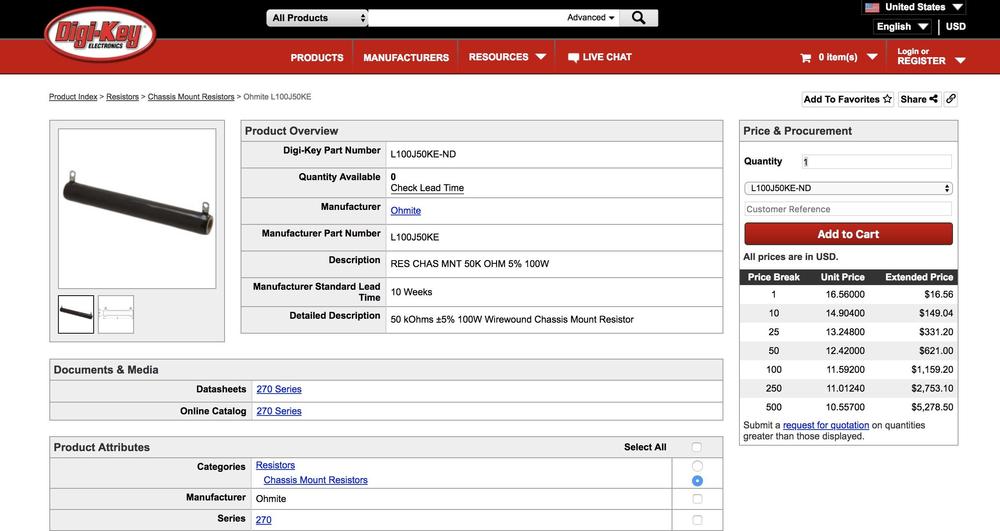1000x531 pixels.
Task: Open the 270 series attribute link
Action: coord(263,520)
